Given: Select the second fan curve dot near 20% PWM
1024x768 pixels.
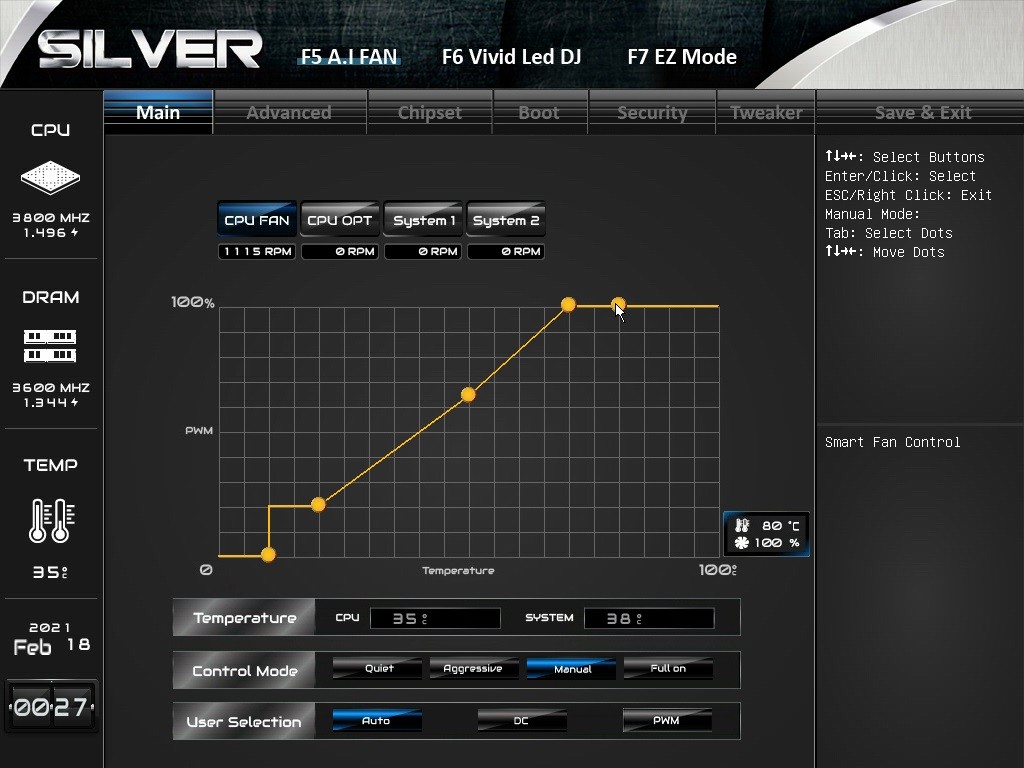Looking at the screenshot, I should tap(318, 504).
